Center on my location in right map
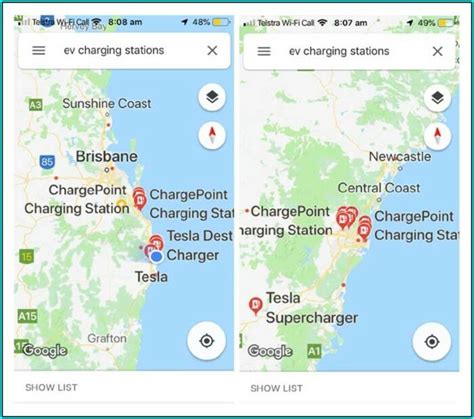 (432, 342)
